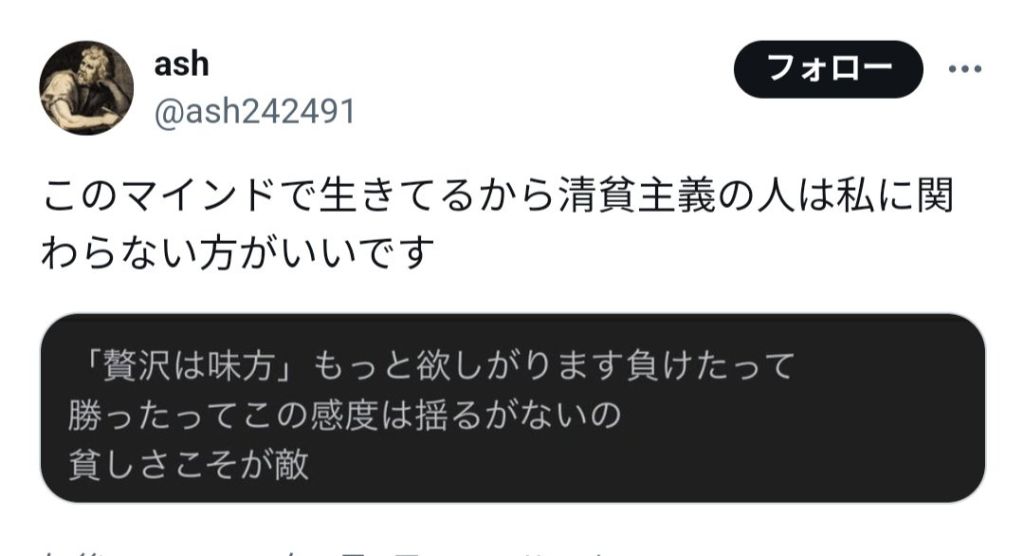1024x556 pixels.
Task: Open the dark quoted lyrics card
Action: click(x=512, y=408)
